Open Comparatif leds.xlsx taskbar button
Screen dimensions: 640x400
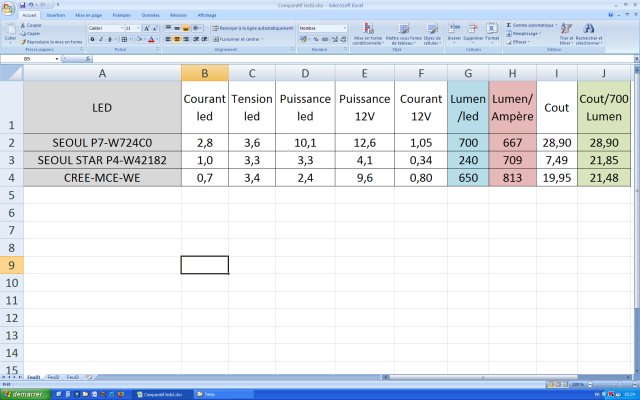coord(162,394)
